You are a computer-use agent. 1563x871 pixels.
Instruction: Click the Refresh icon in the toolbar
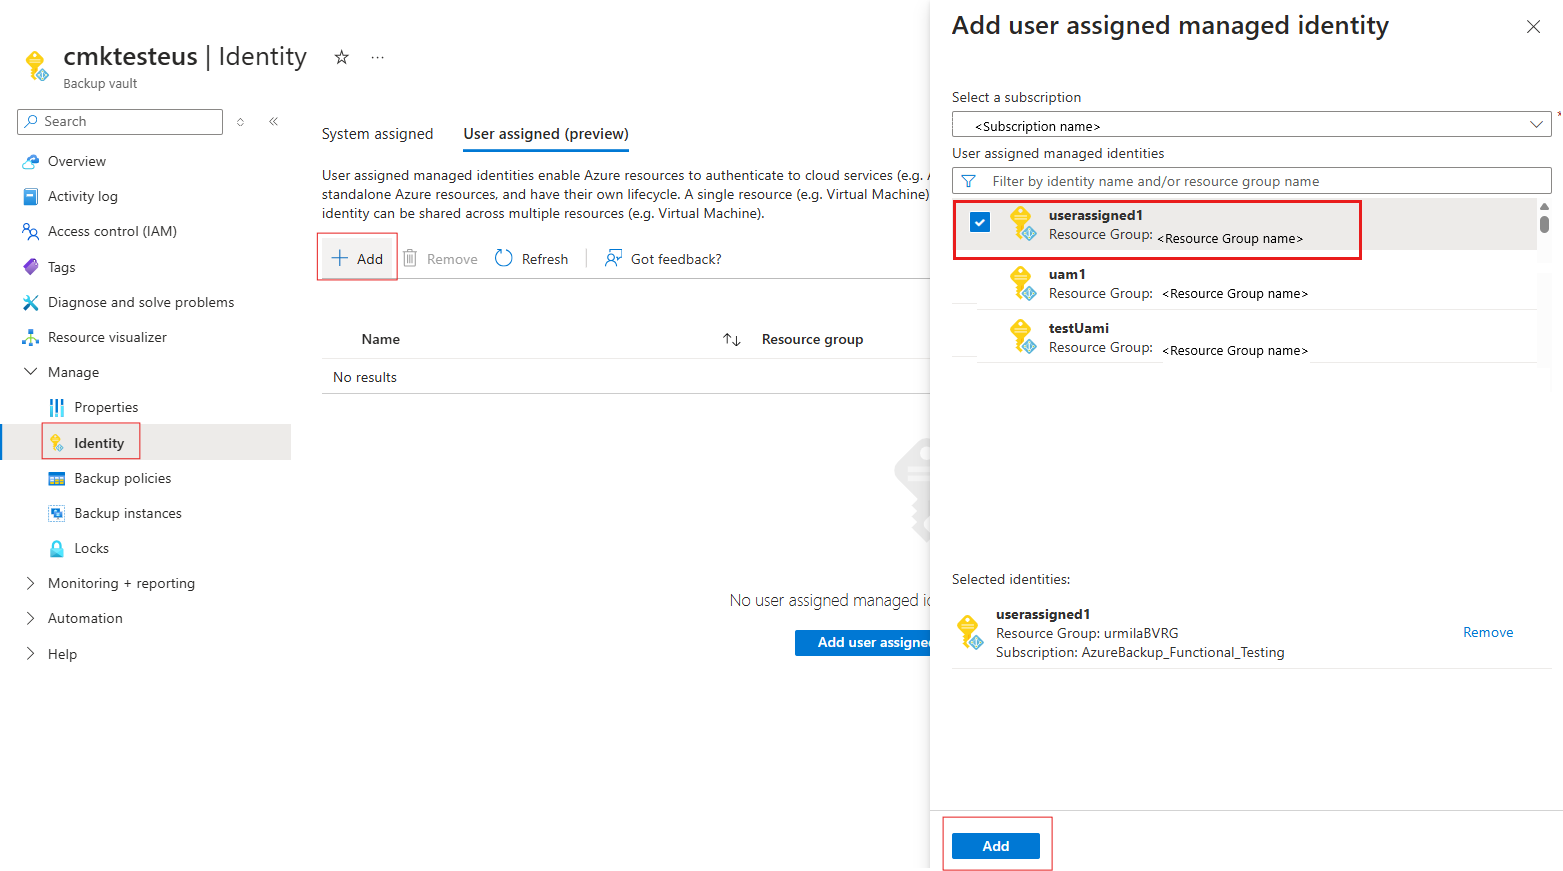pyautogui.click(x=504, y=258)
